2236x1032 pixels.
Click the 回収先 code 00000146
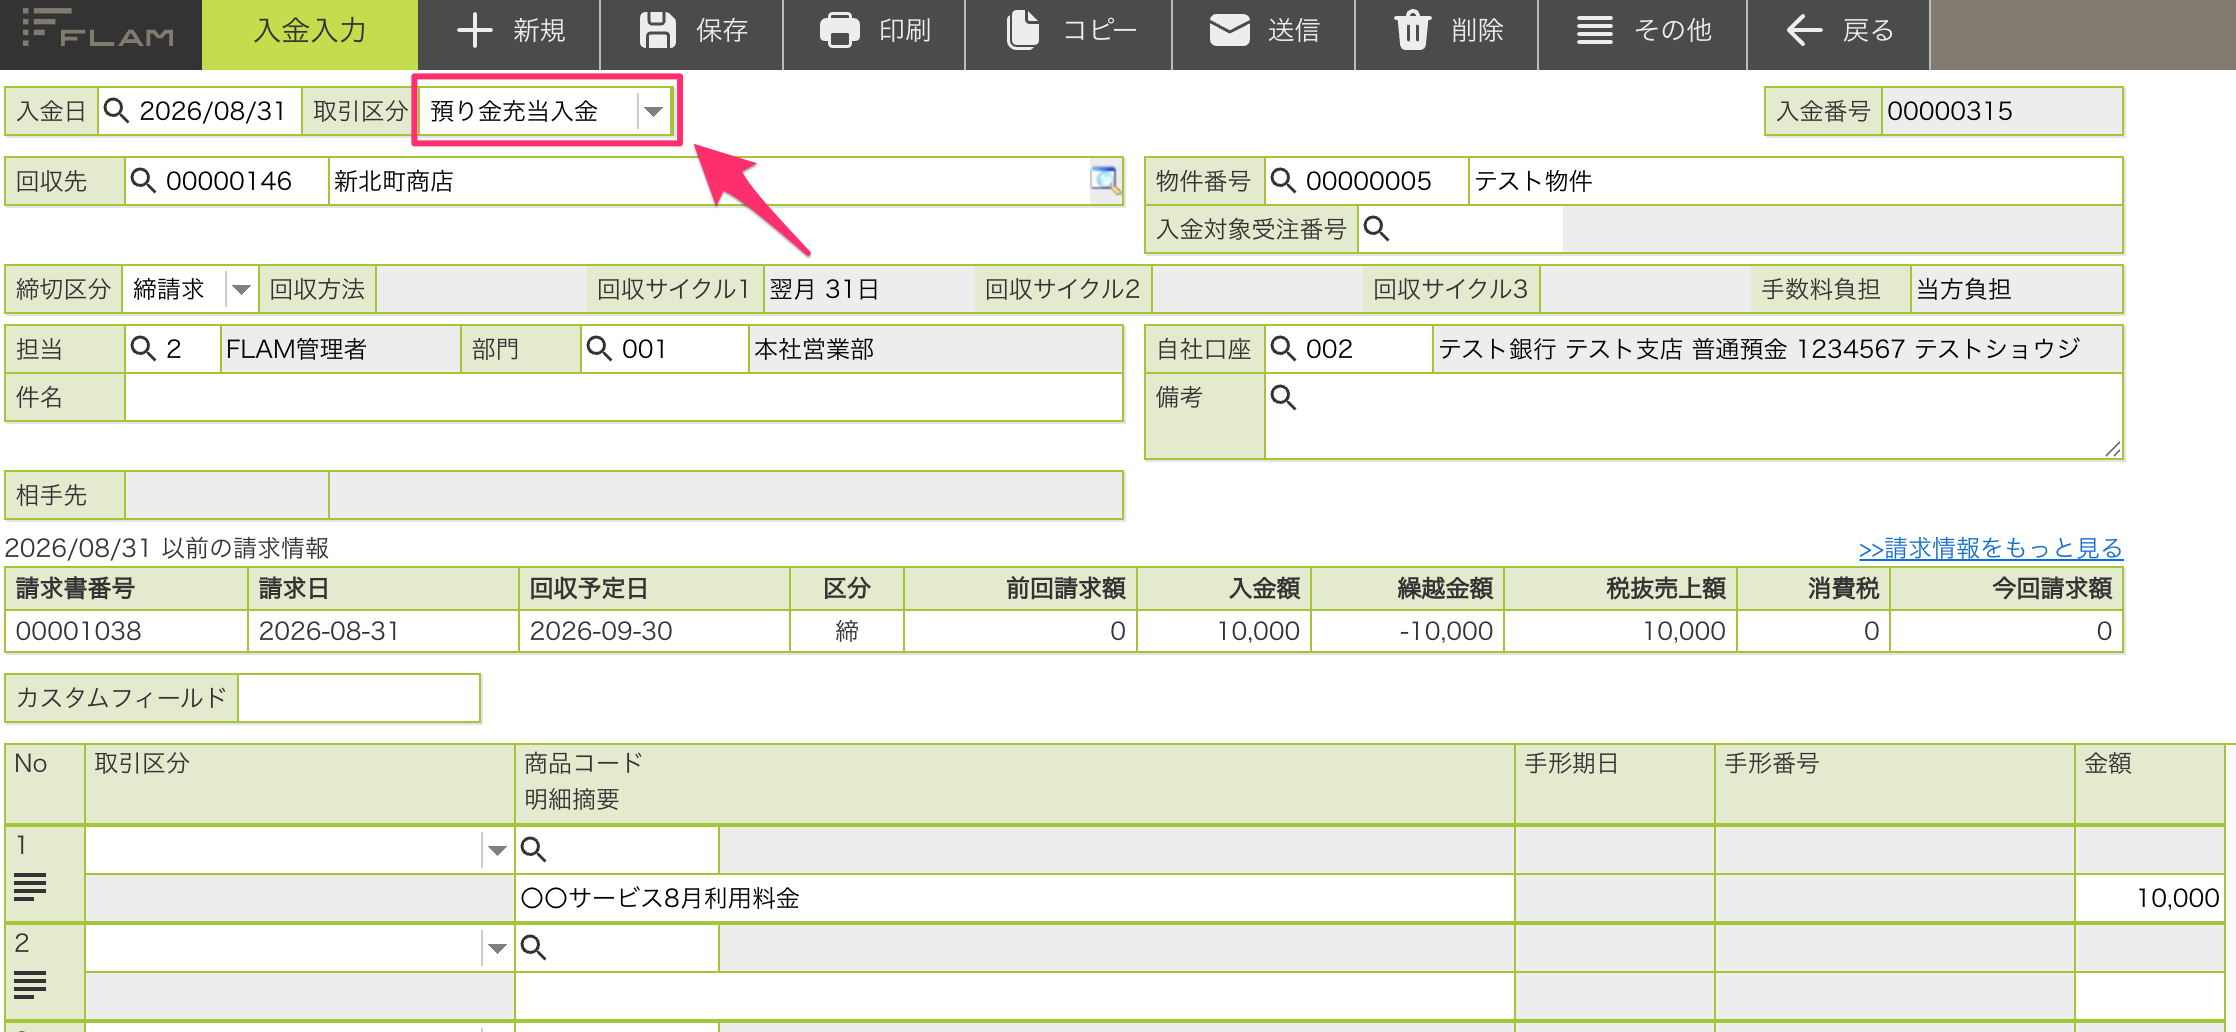[x=229, y=181]
